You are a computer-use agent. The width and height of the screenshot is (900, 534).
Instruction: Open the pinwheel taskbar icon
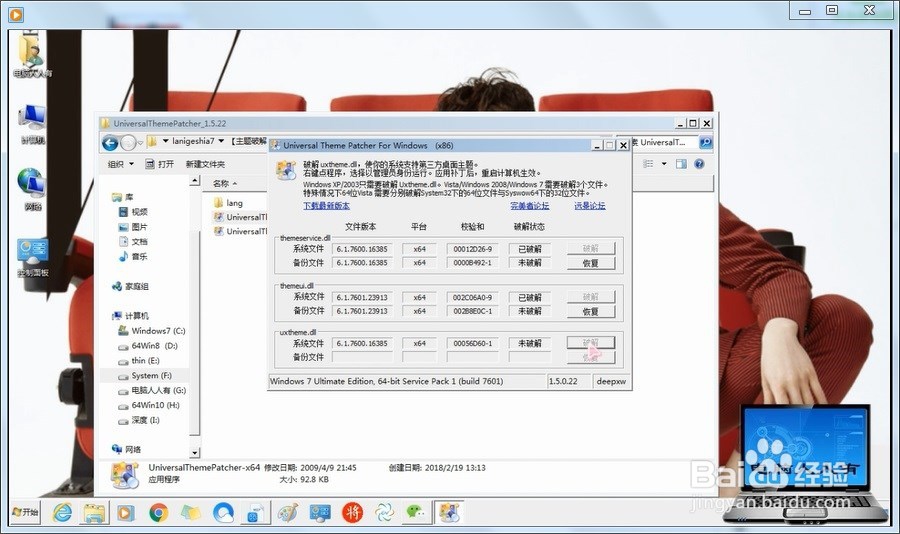point(384,512)
